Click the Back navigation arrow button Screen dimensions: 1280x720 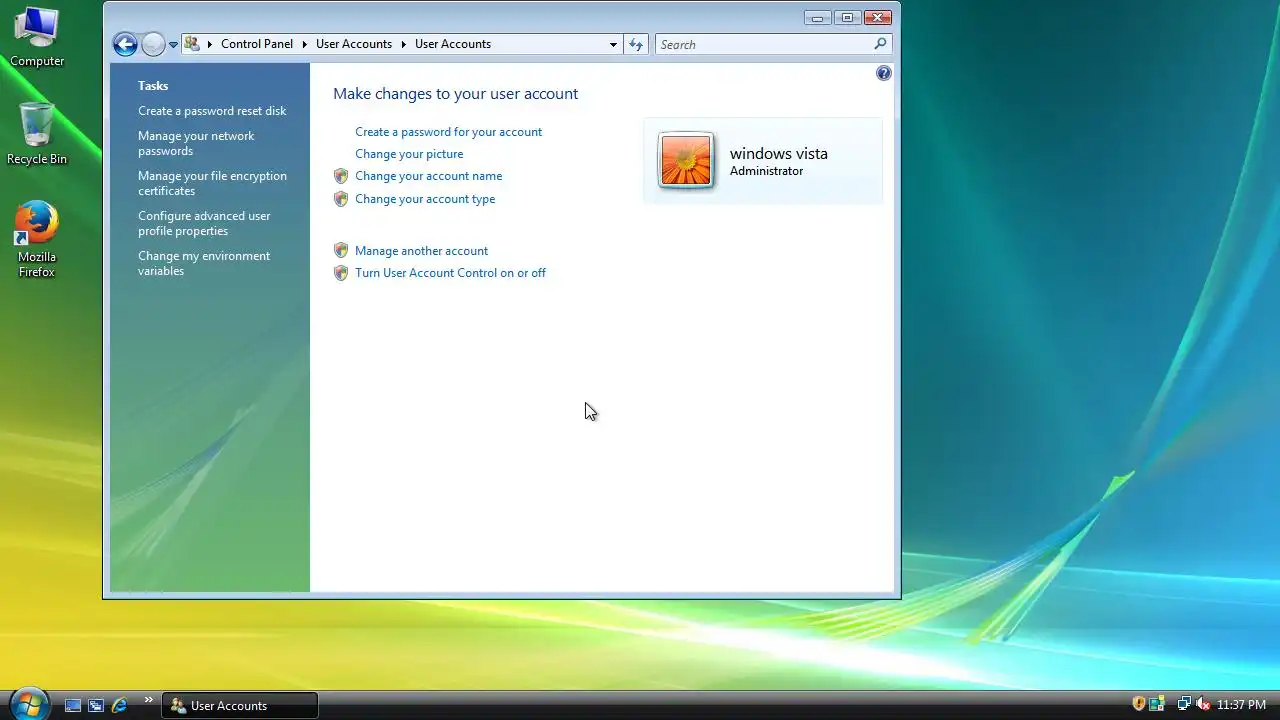pyautogui.click(x=125, y=44)
